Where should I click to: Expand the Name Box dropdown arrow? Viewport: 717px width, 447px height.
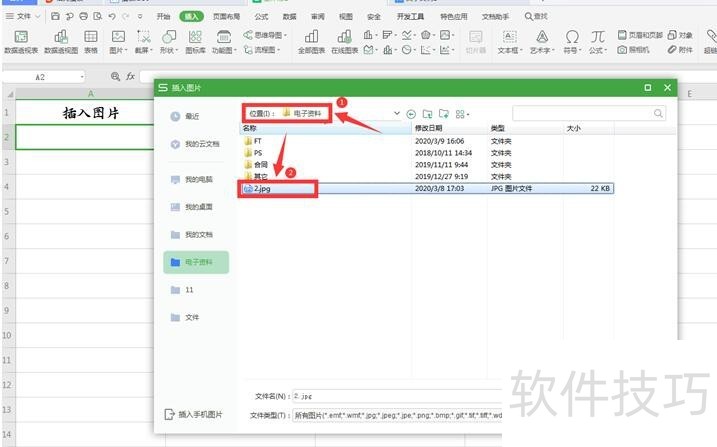(x=82, y=77)
